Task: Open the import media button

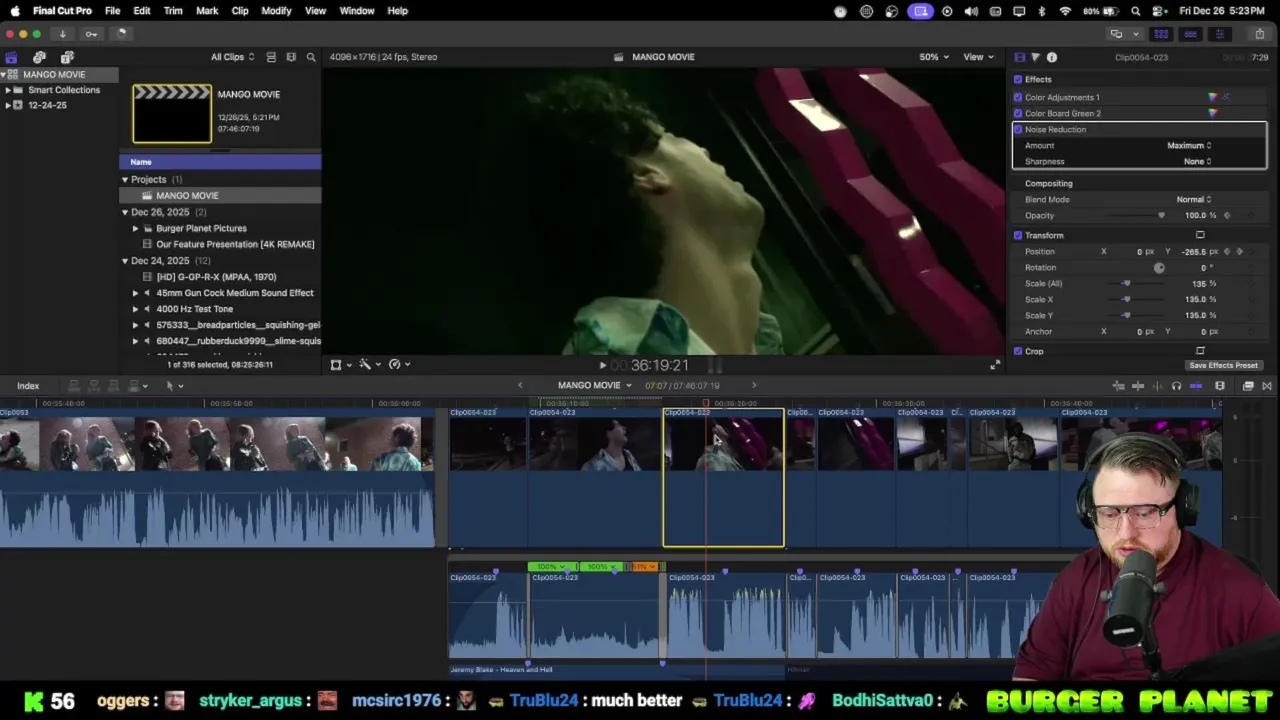Action: tap(62, 33)
